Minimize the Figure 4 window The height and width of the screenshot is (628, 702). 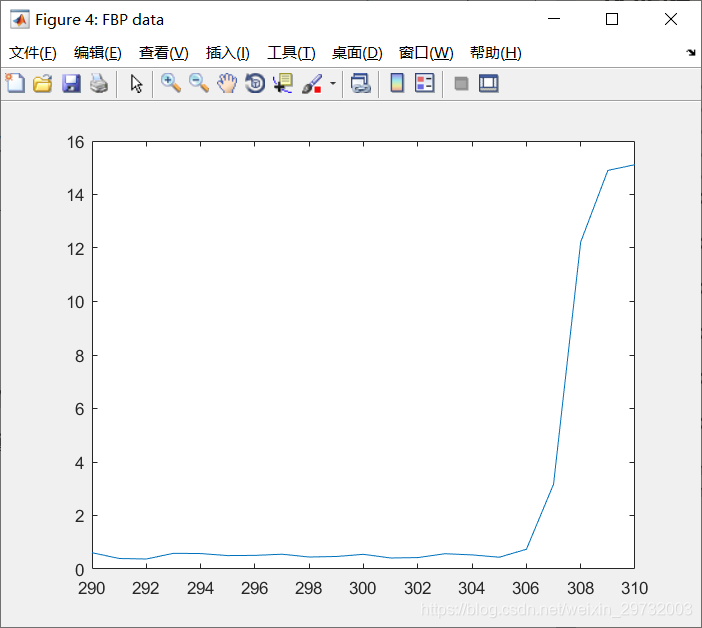(554, 19)
